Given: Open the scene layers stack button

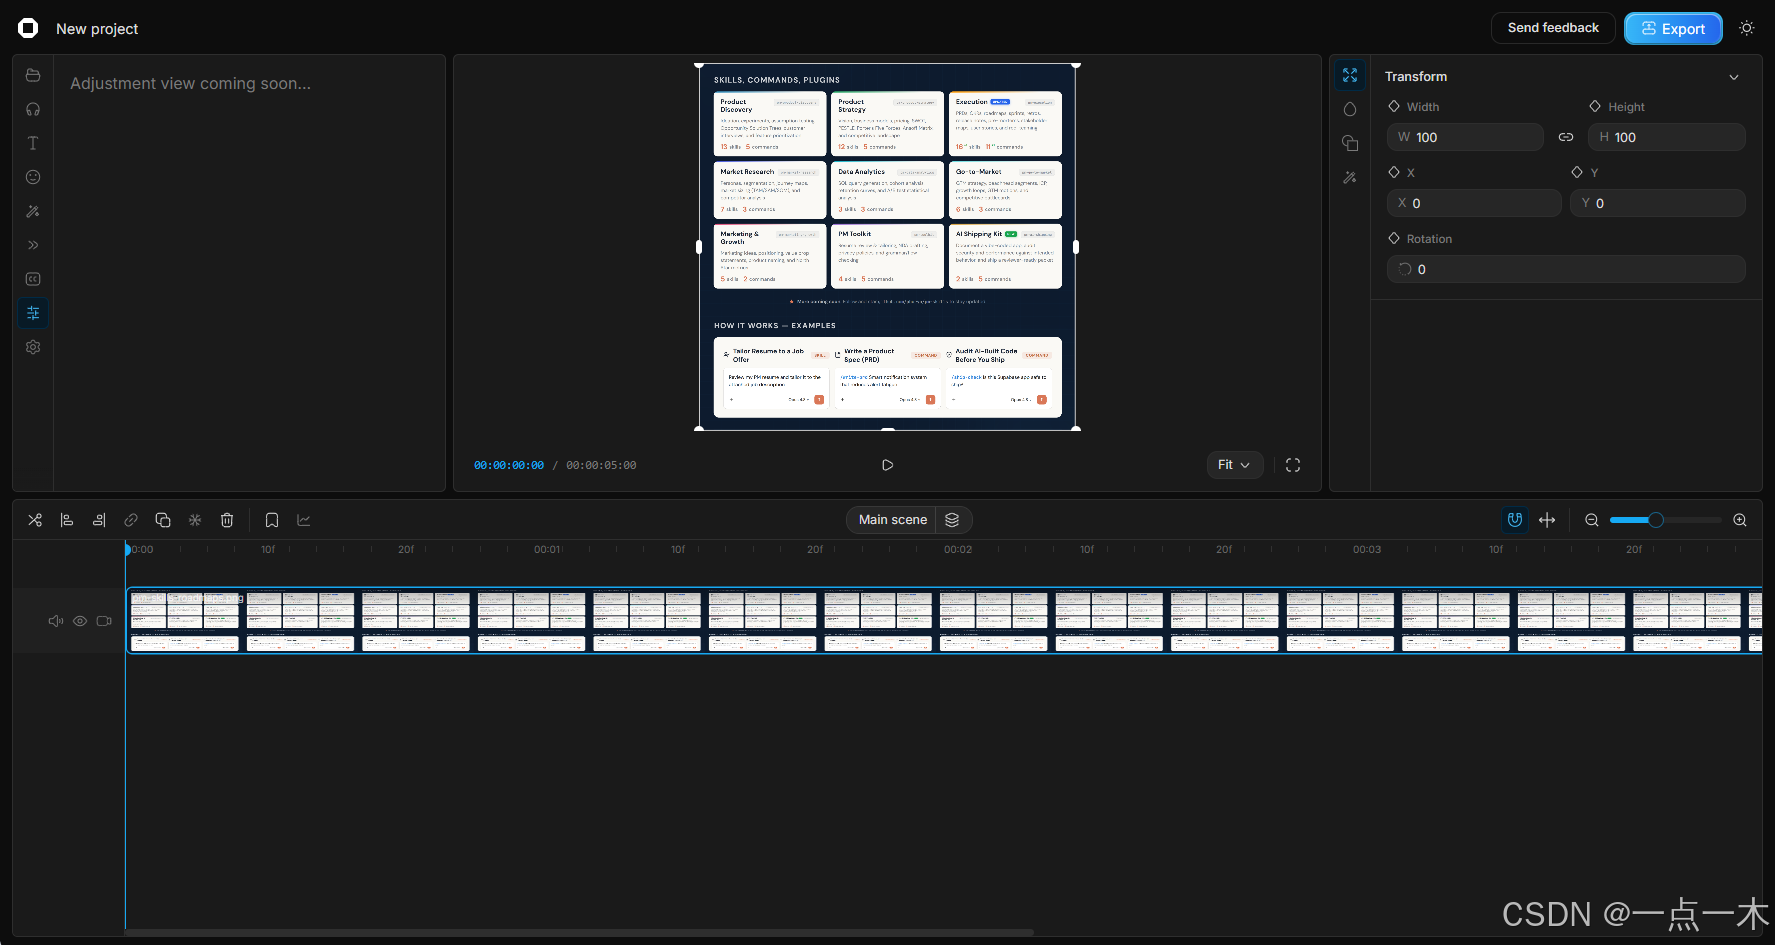Looking at the screenshot, I should click(952, 520).
